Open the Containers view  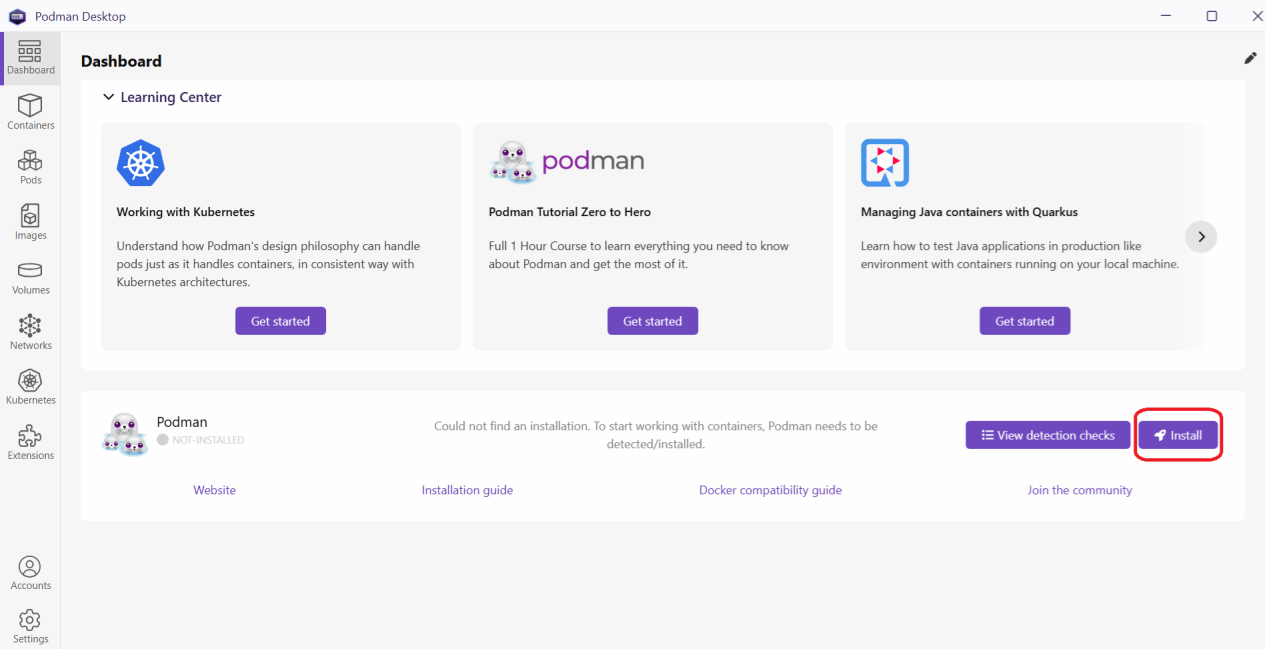pos(30,111)
